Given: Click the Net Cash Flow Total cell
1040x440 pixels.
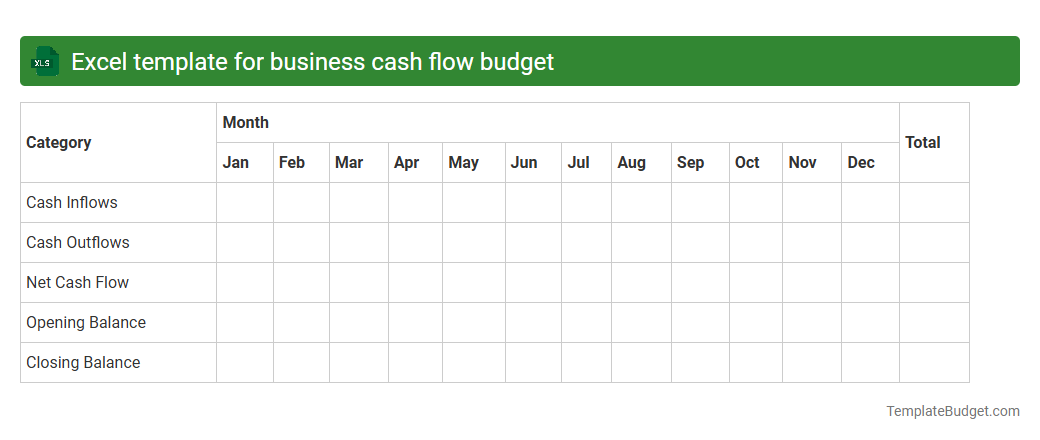Looking at the screenshot, I should [935, 283].
